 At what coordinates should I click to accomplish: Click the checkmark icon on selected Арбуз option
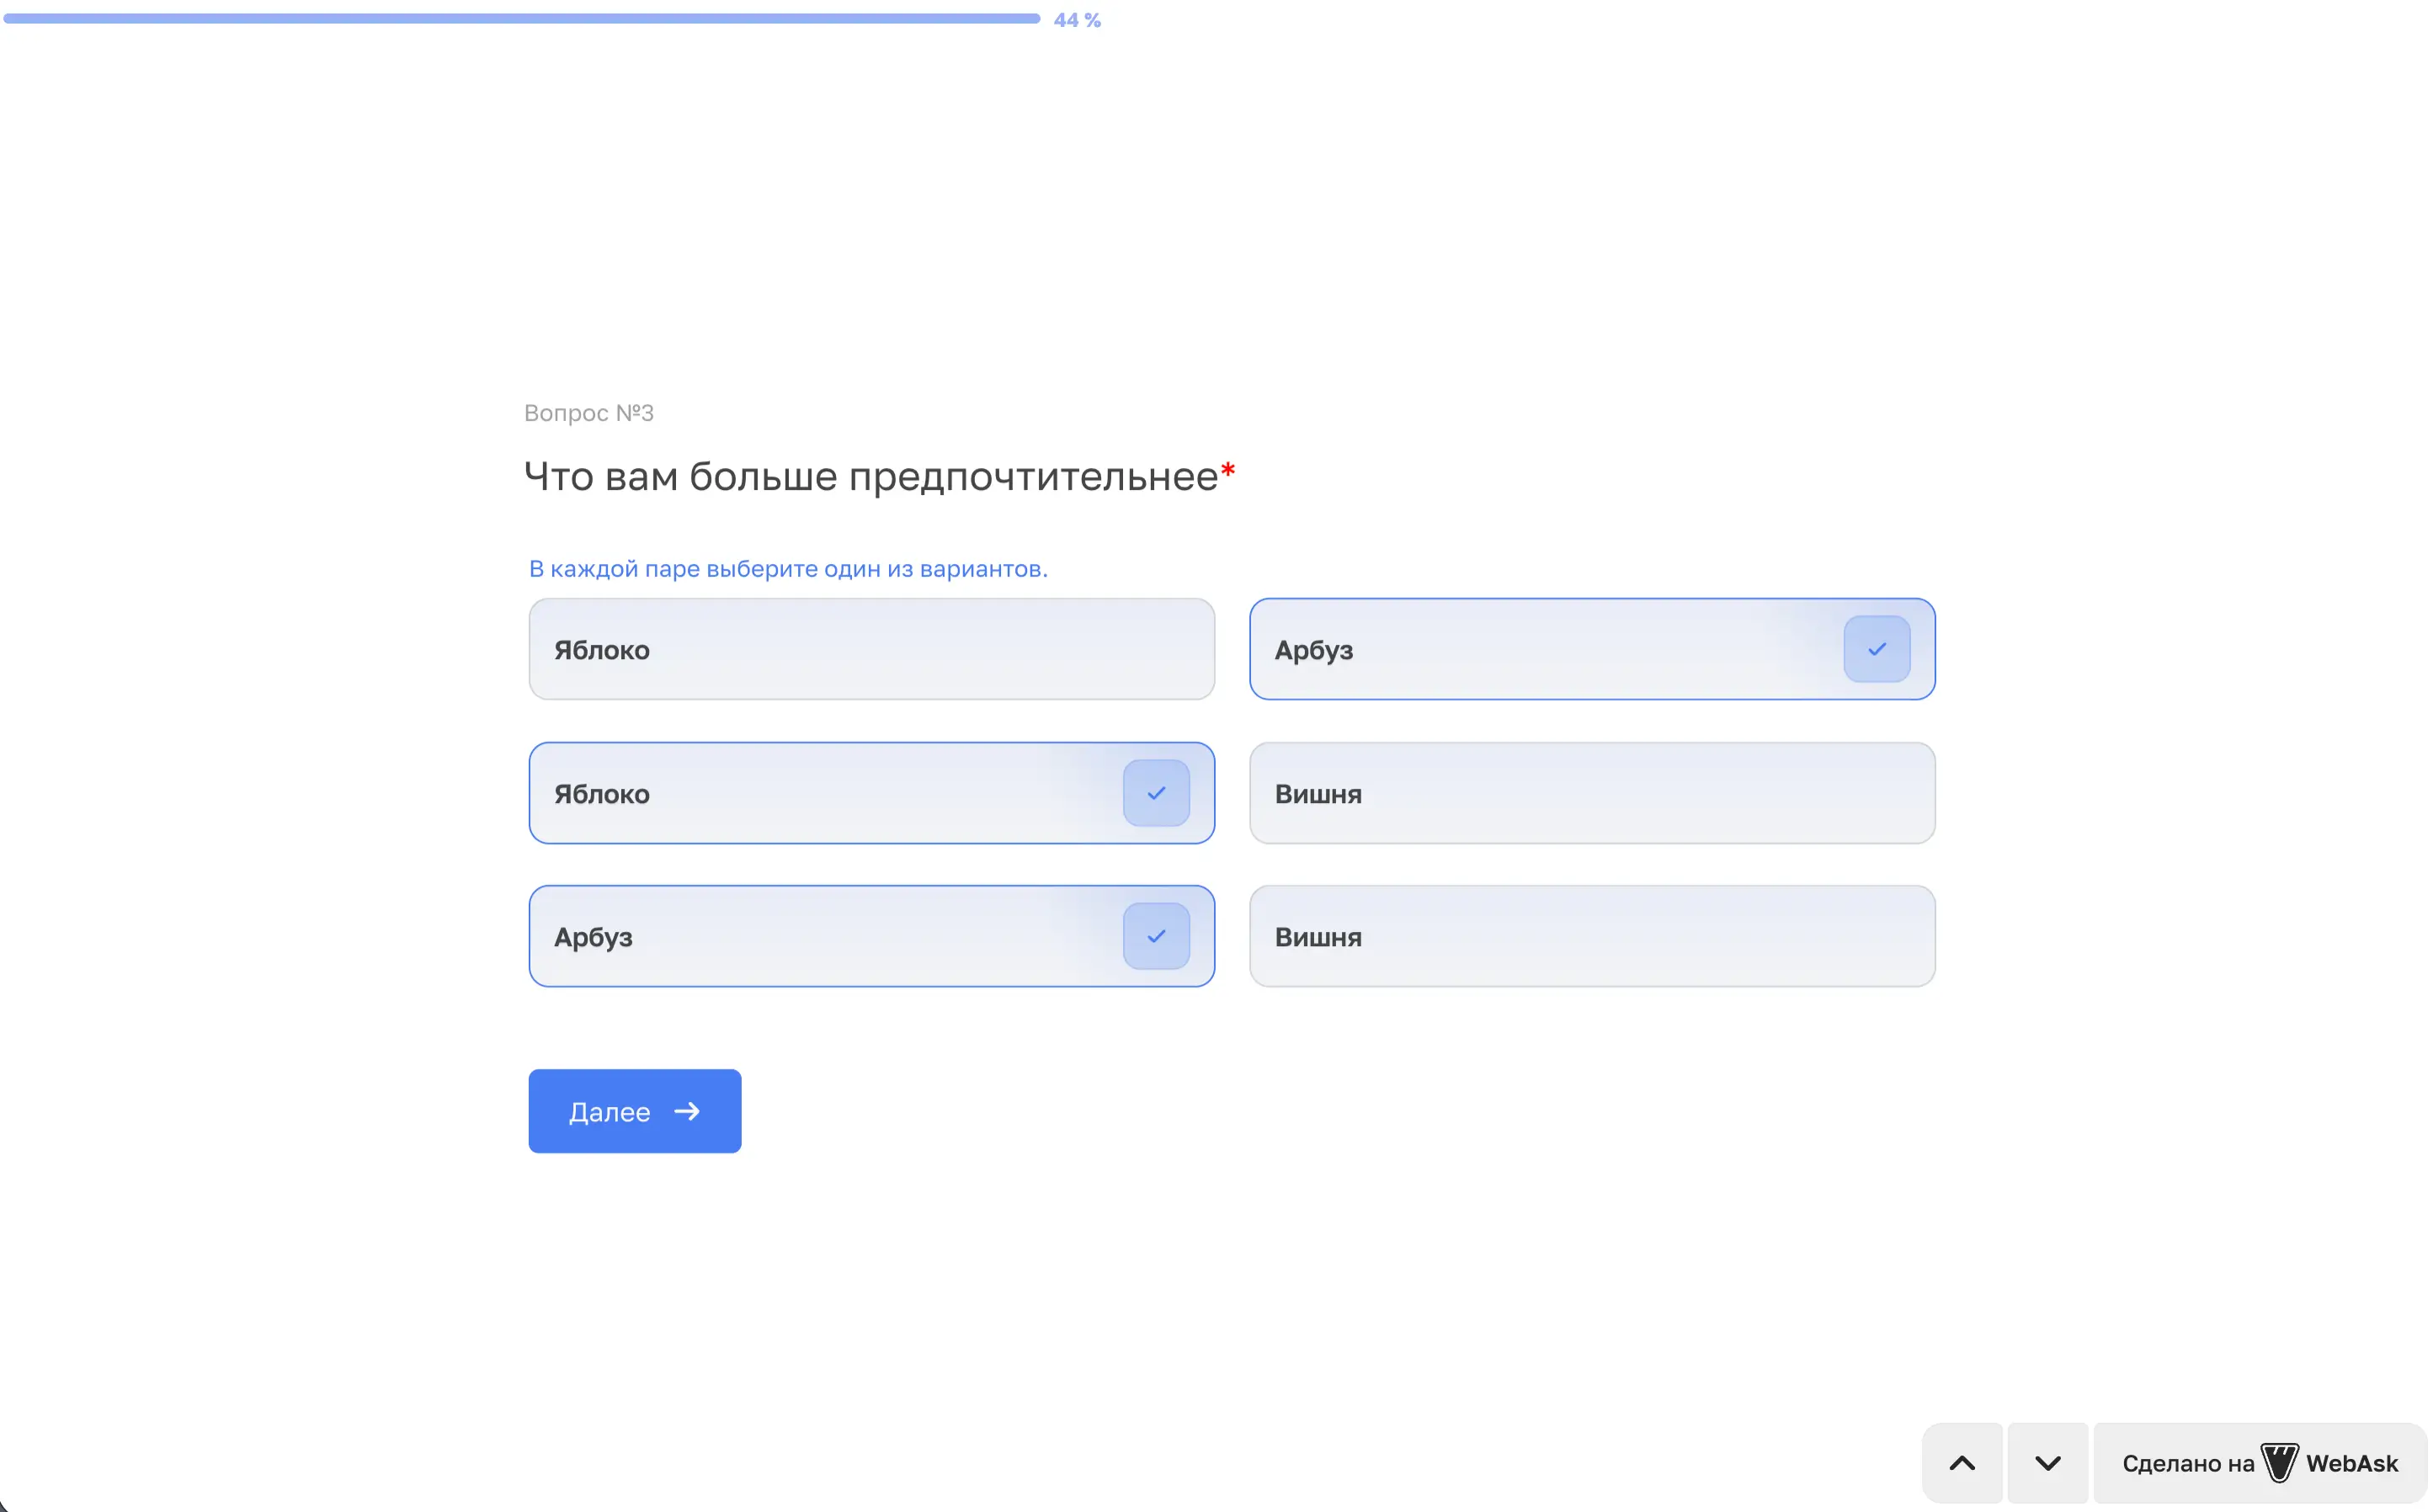click(x=1876, y=648)
